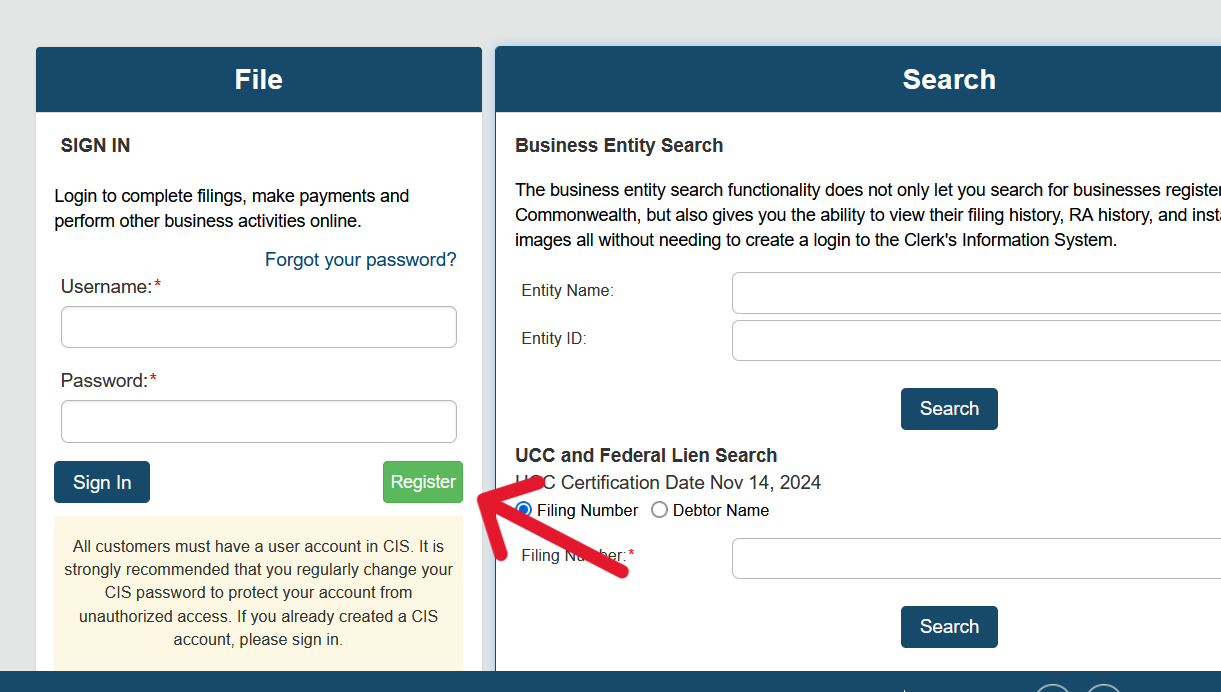Click the File panel header
1221x692 pixels.
pyautogui.click(x=259, y=79)
